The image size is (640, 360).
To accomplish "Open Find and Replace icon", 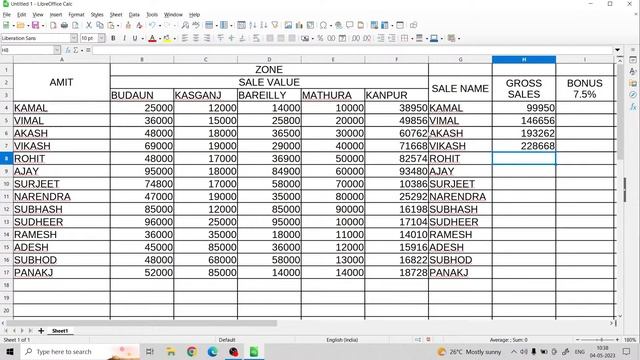I will pyautogui.click(x=185, y=25).
